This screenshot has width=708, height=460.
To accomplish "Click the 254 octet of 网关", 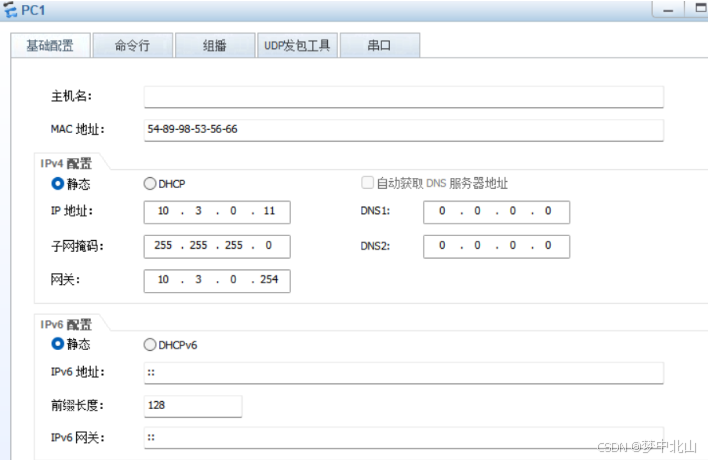I will [269, 279].
